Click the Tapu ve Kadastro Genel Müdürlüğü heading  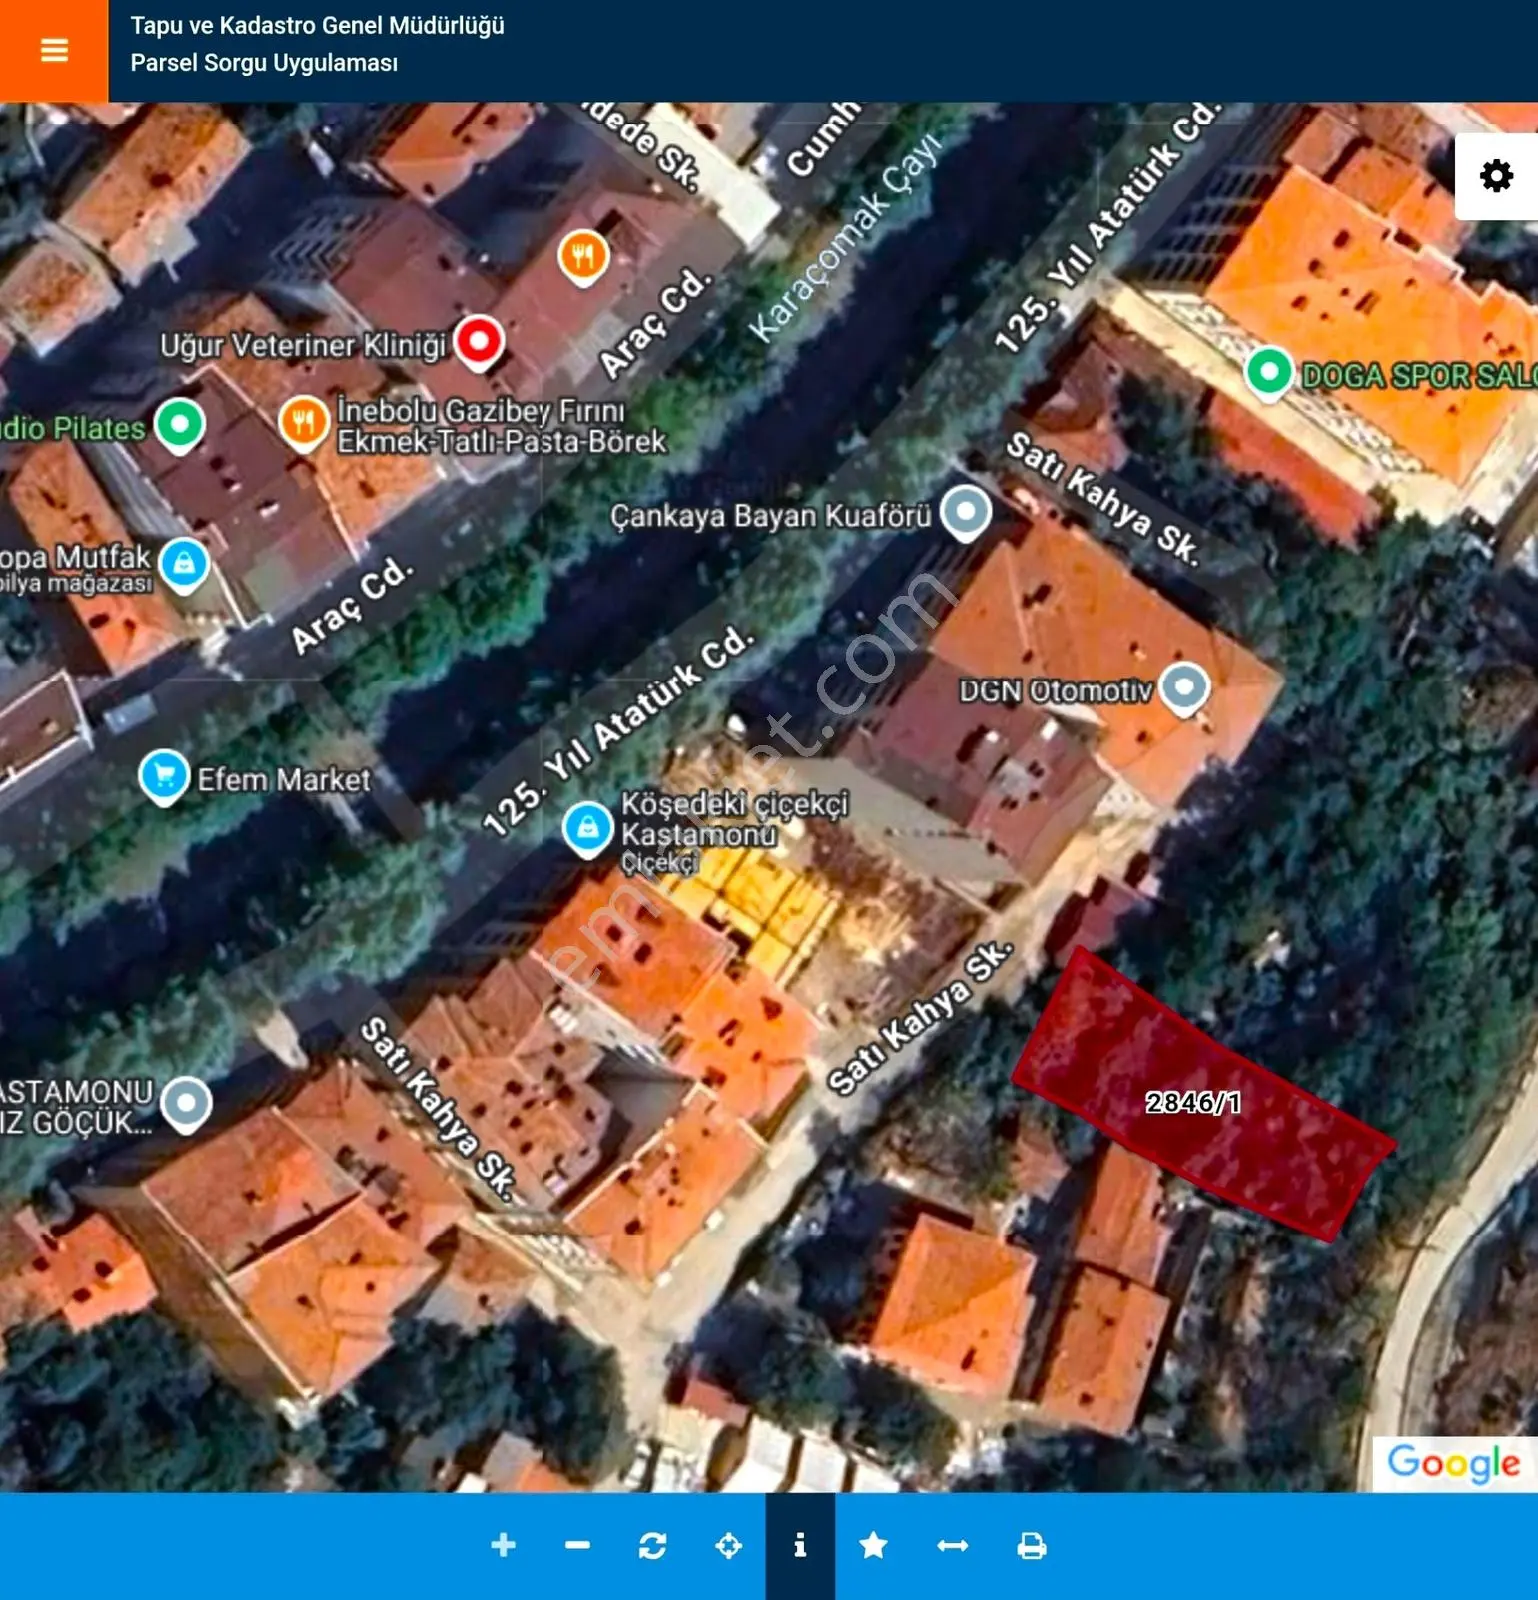[x=317, y=26]
